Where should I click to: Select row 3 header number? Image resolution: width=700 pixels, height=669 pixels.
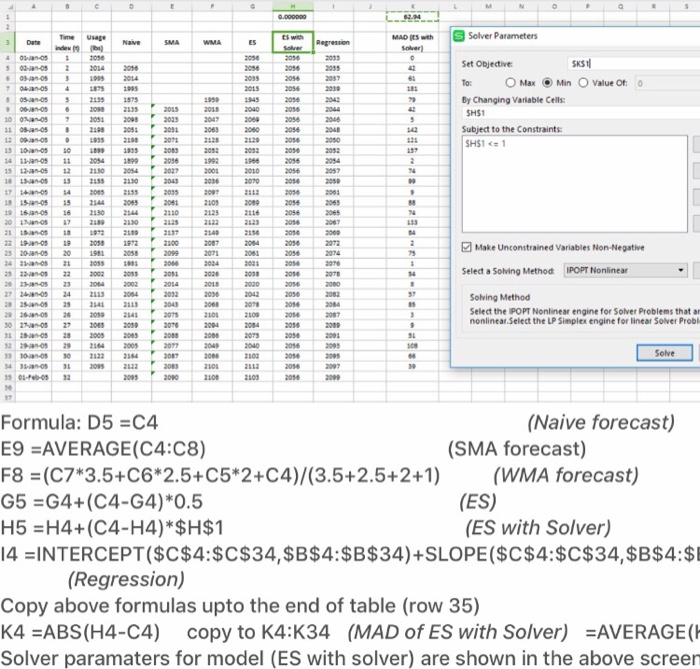8,42
